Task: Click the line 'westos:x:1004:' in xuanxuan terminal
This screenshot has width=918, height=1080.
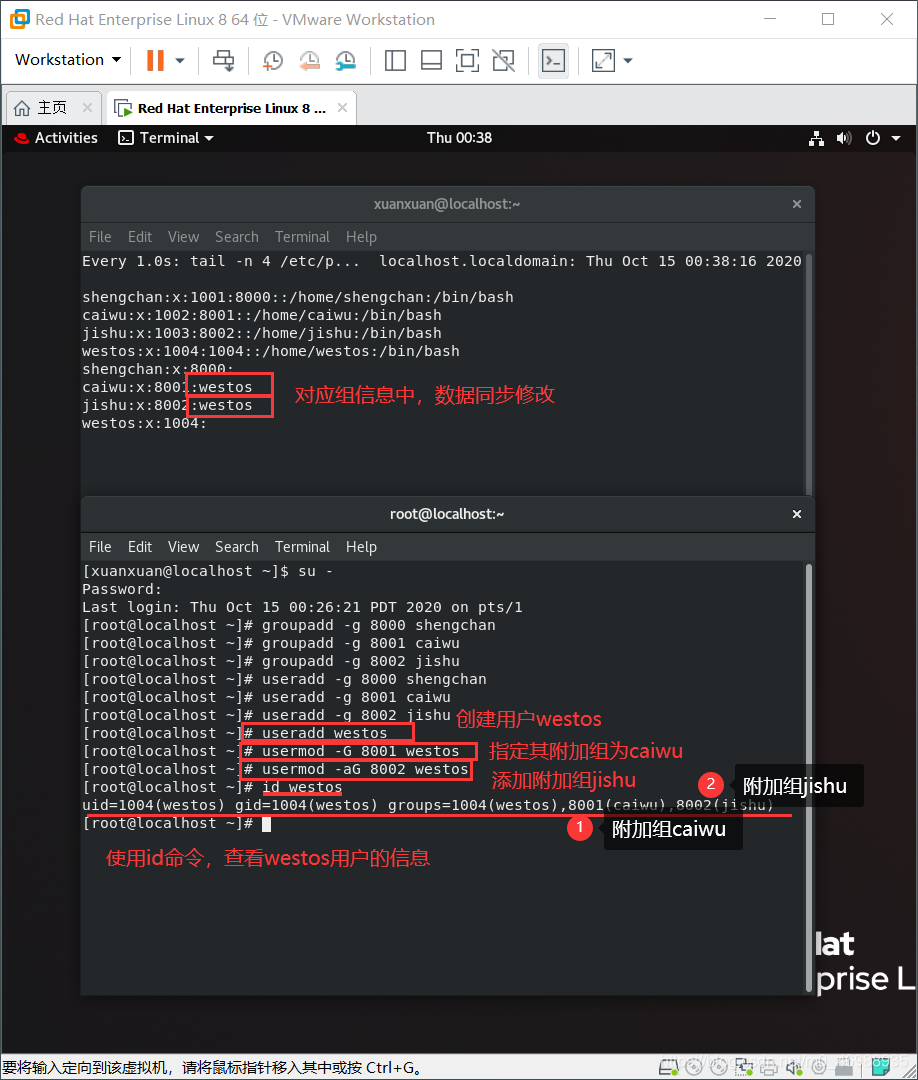Action: [144, 424]
